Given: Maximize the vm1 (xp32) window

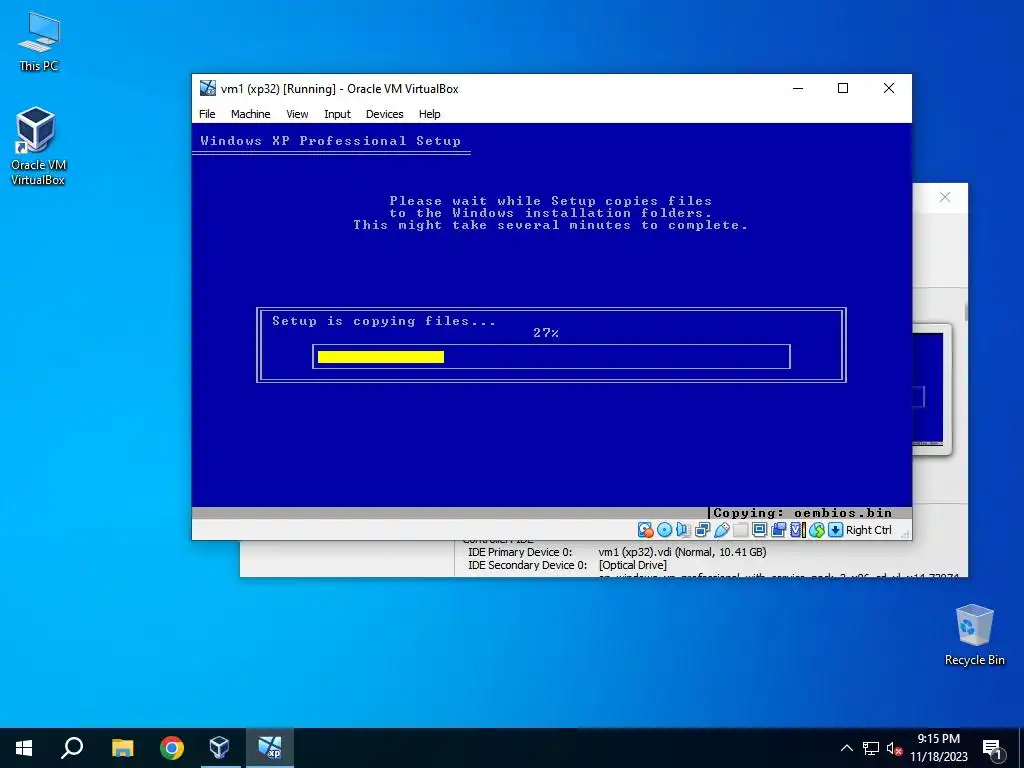Looking at the screenshot, I should pos(843,88).
